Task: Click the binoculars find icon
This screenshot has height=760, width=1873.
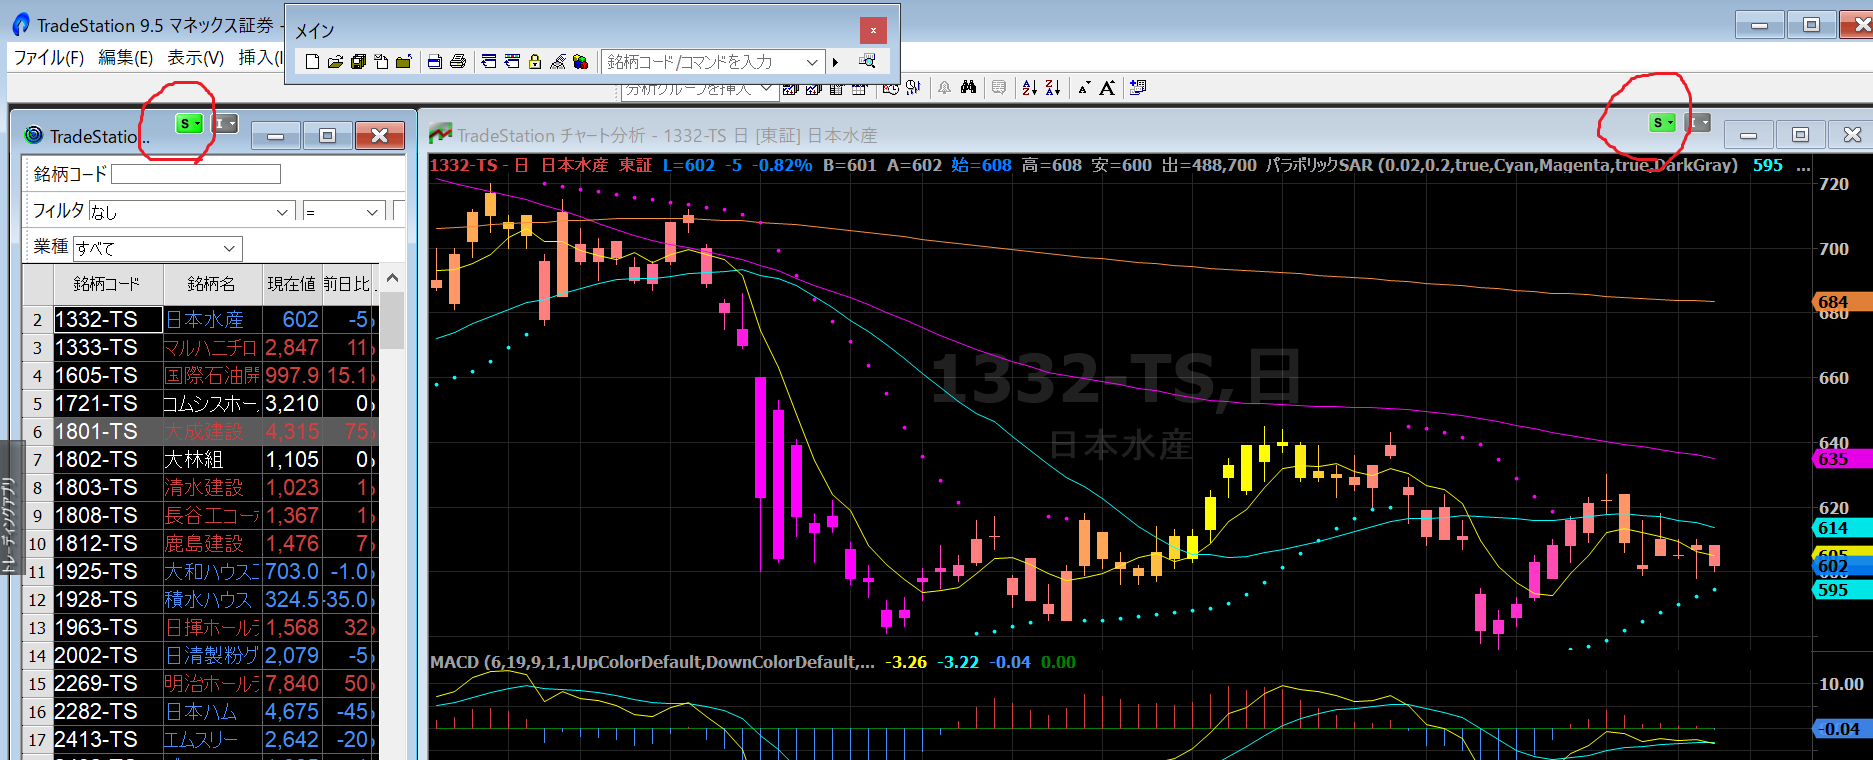Action: tap(968, 88)
